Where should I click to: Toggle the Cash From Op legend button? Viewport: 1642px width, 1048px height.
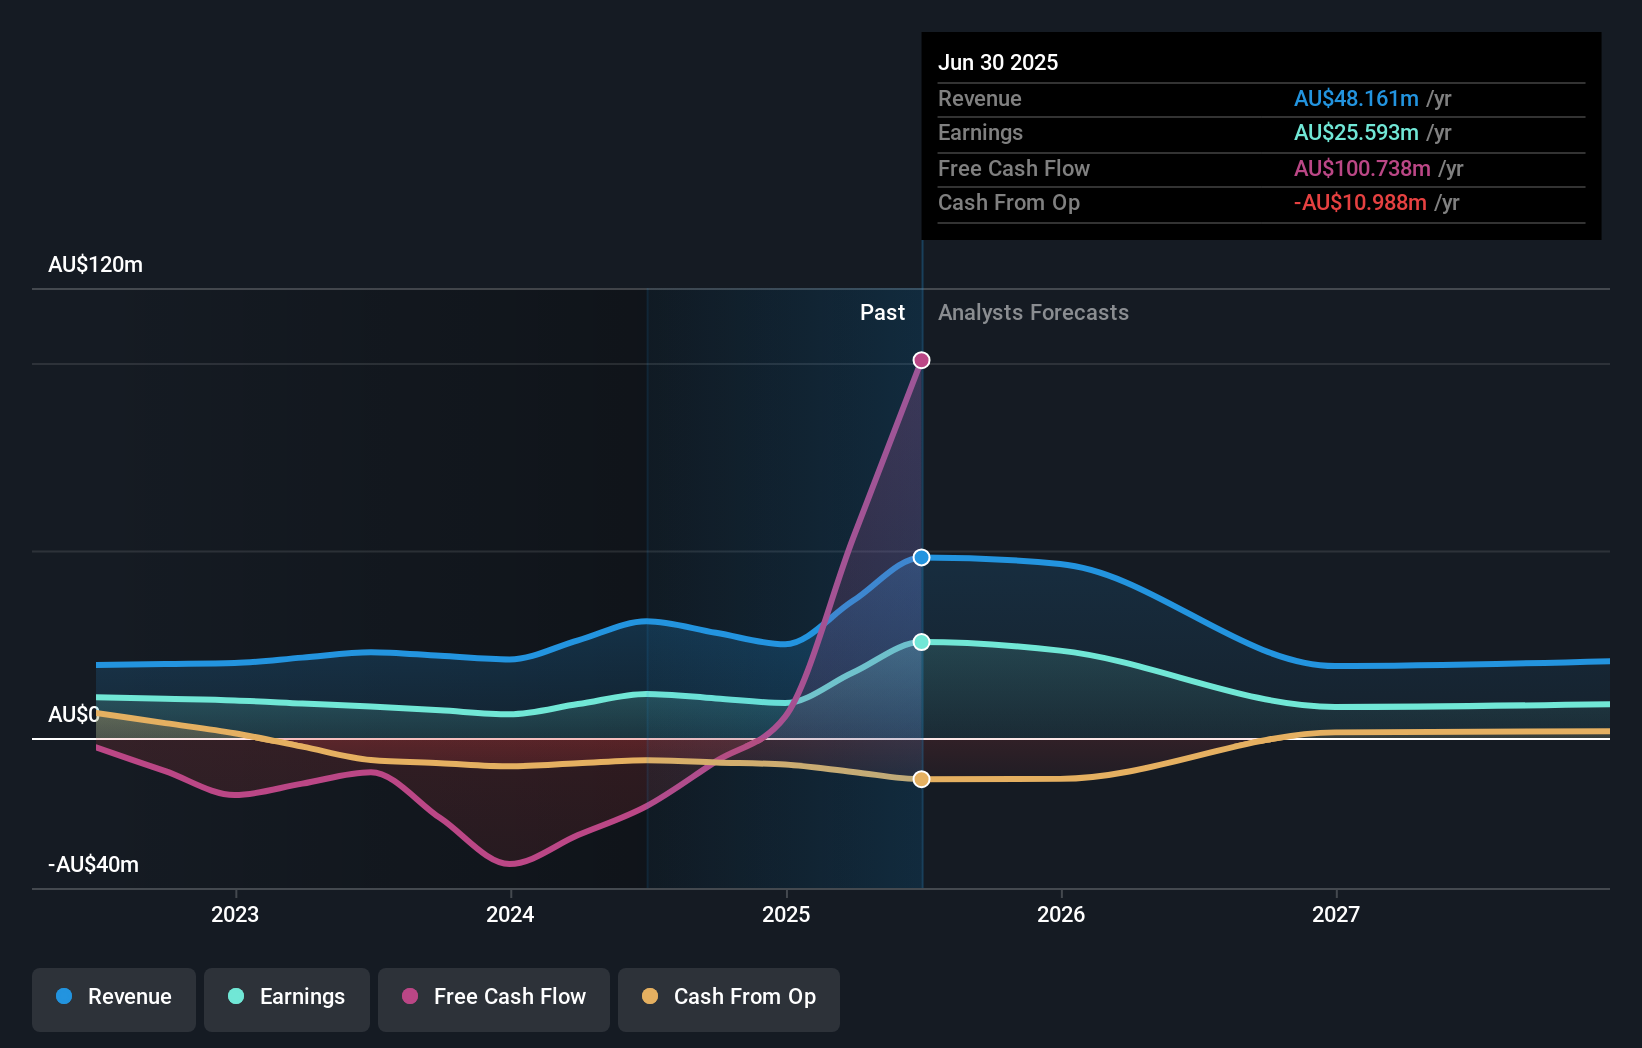pos(729,998)
